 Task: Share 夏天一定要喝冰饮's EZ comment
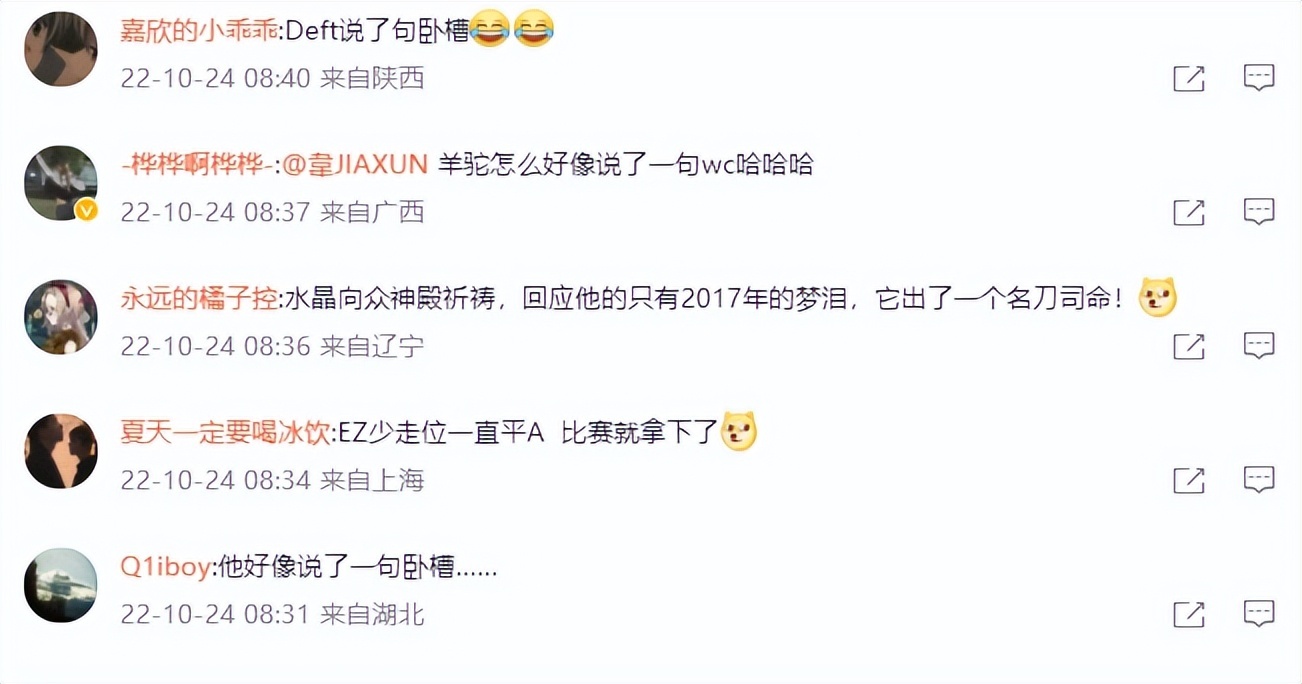tap(1188, 480)
